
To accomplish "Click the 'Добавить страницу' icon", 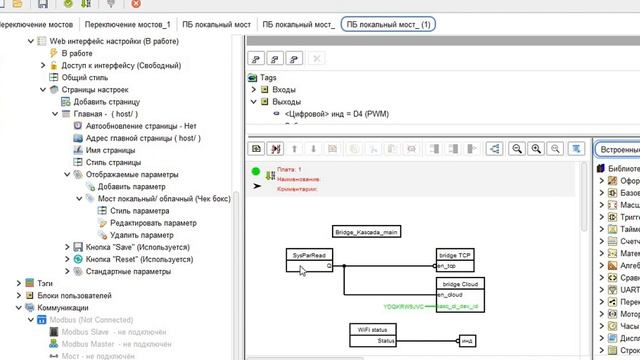I will pos(65,102).
